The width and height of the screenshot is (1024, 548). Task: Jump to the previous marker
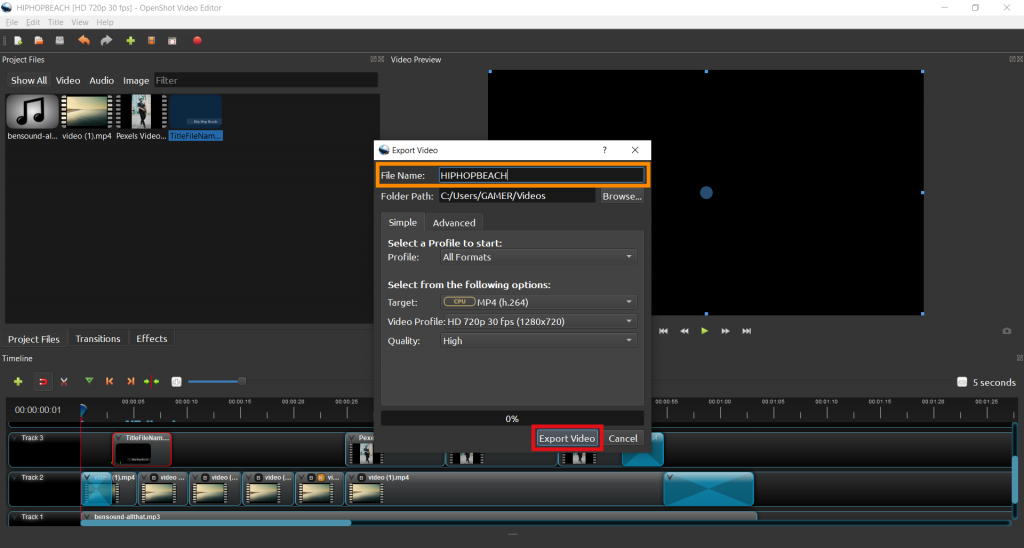(110, 381)
